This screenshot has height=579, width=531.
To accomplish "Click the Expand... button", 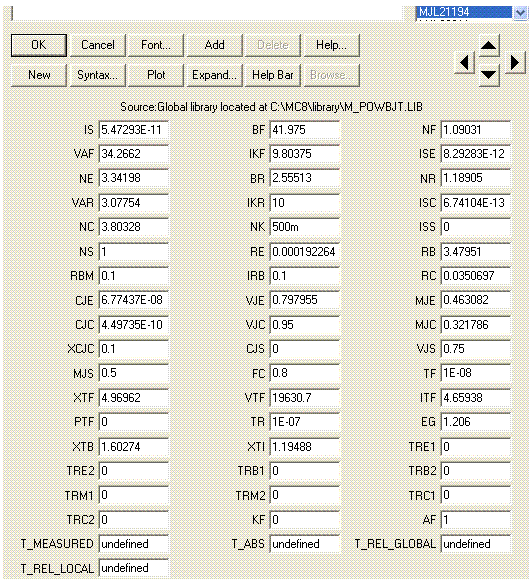I will pos(215,75).
